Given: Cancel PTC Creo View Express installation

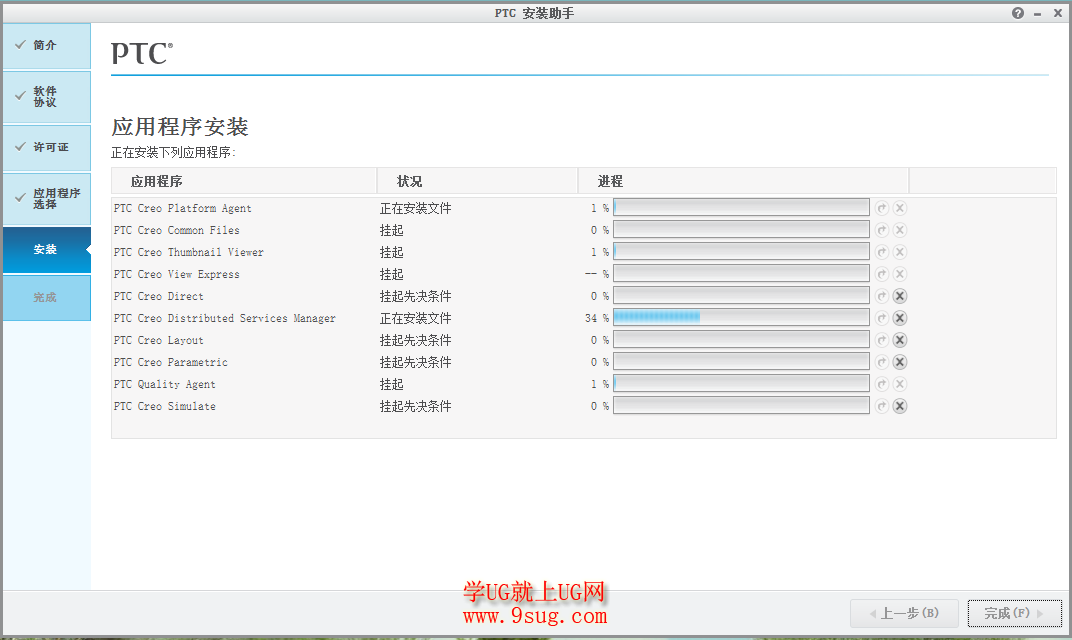Looking at the screenshot, I should tap(900, 274).
